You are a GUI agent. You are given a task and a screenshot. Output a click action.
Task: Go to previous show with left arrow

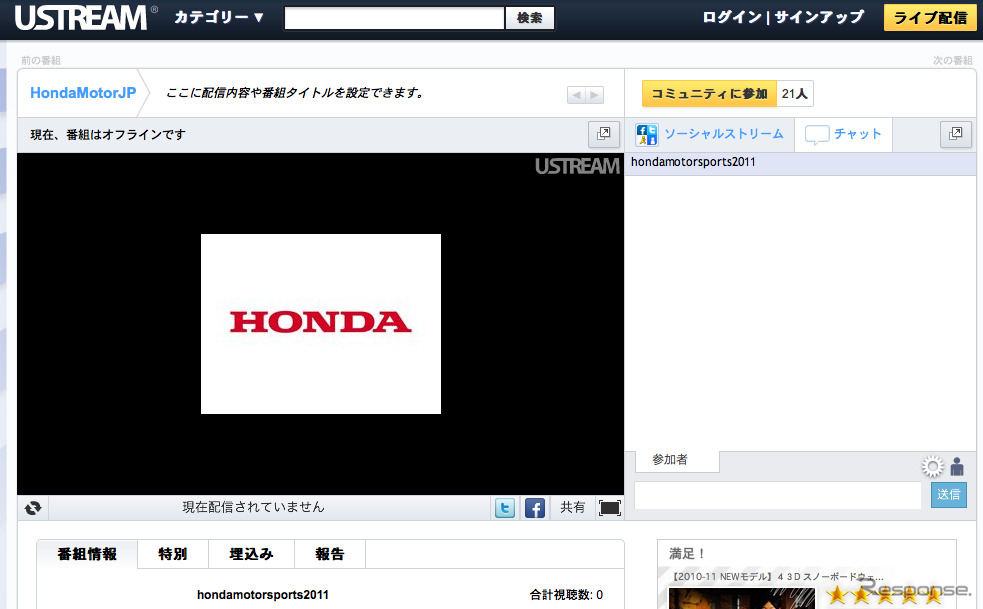point(576,95)
